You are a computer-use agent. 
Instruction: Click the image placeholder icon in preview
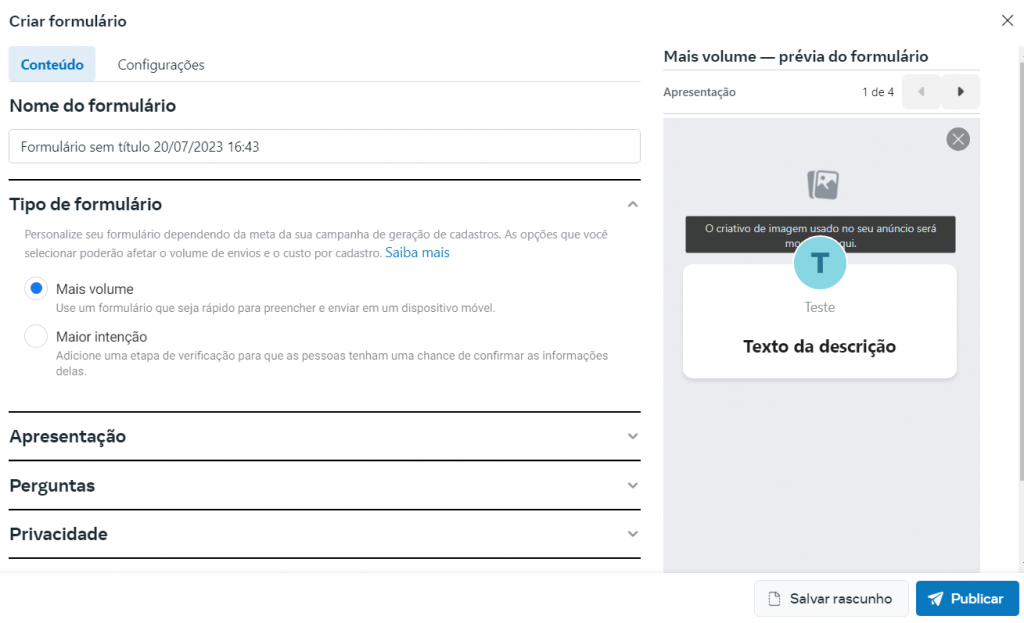point(823,184)
